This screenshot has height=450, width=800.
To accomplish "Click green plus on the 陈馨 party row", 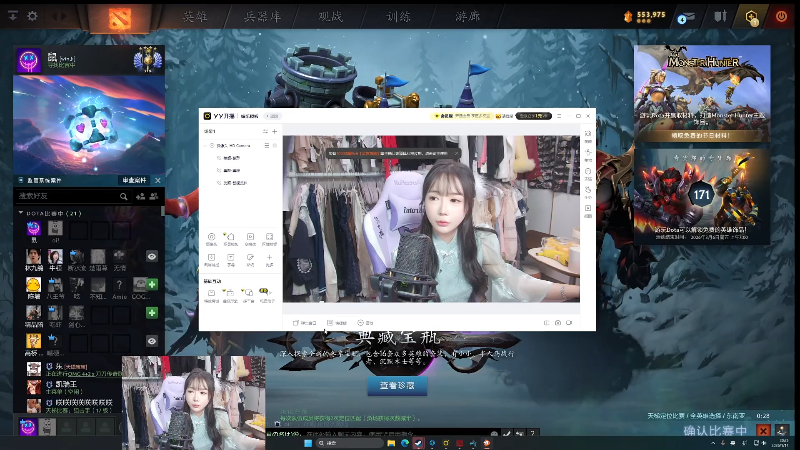I will (x=152, y=284).
